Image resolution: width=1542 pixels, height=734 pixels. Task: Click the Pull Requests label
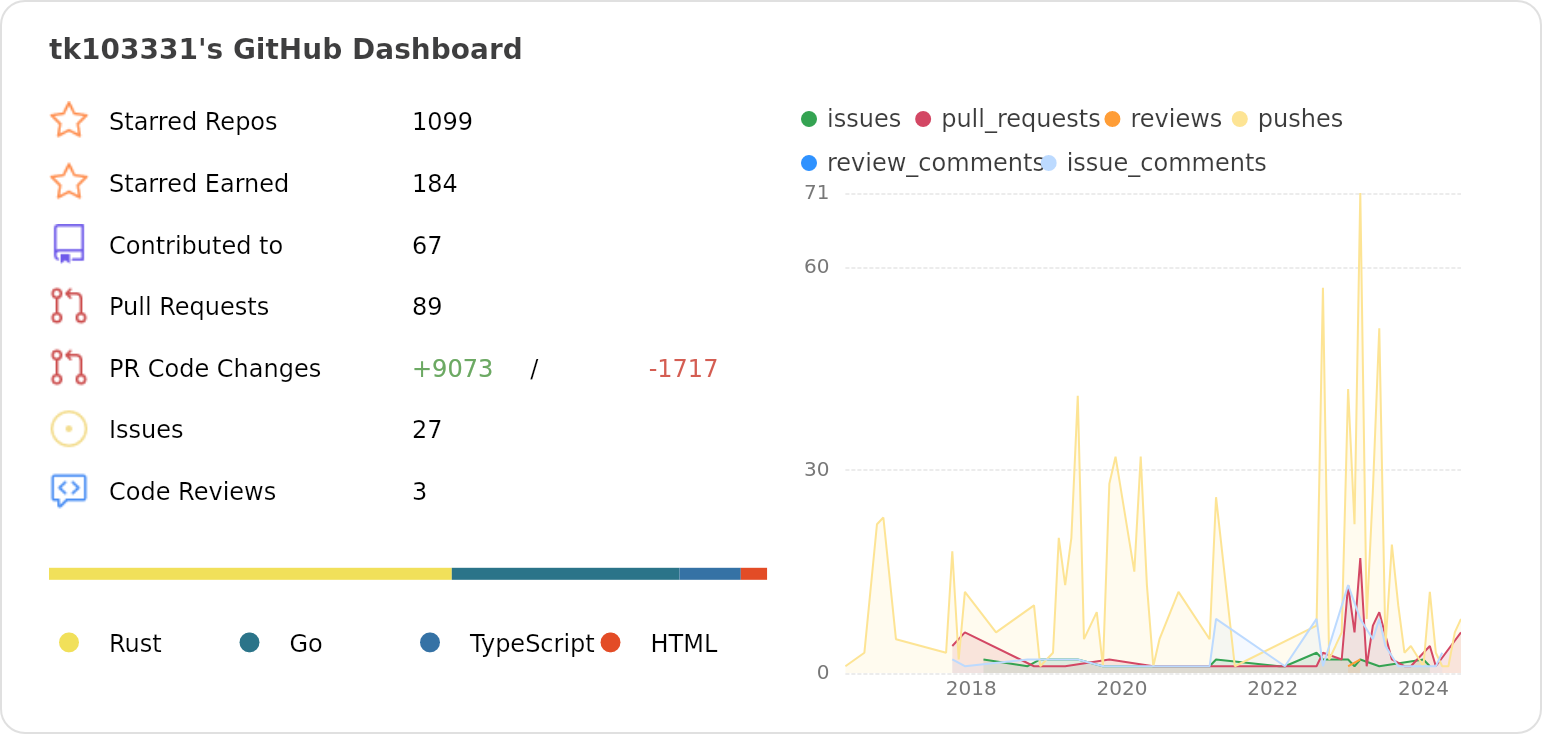pos(189,307)
